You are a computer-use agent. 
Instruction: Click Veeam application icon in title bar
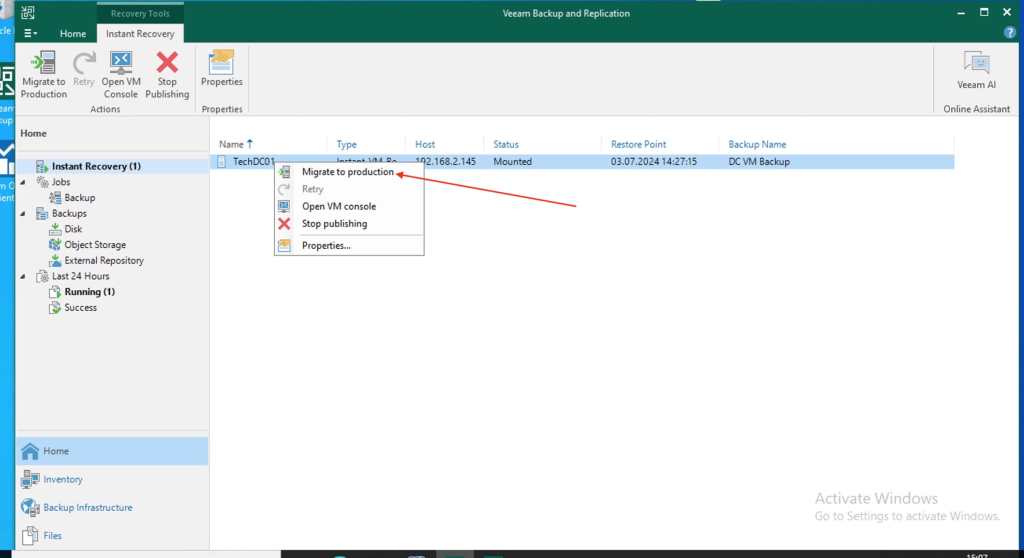click(x=27, y=12)
